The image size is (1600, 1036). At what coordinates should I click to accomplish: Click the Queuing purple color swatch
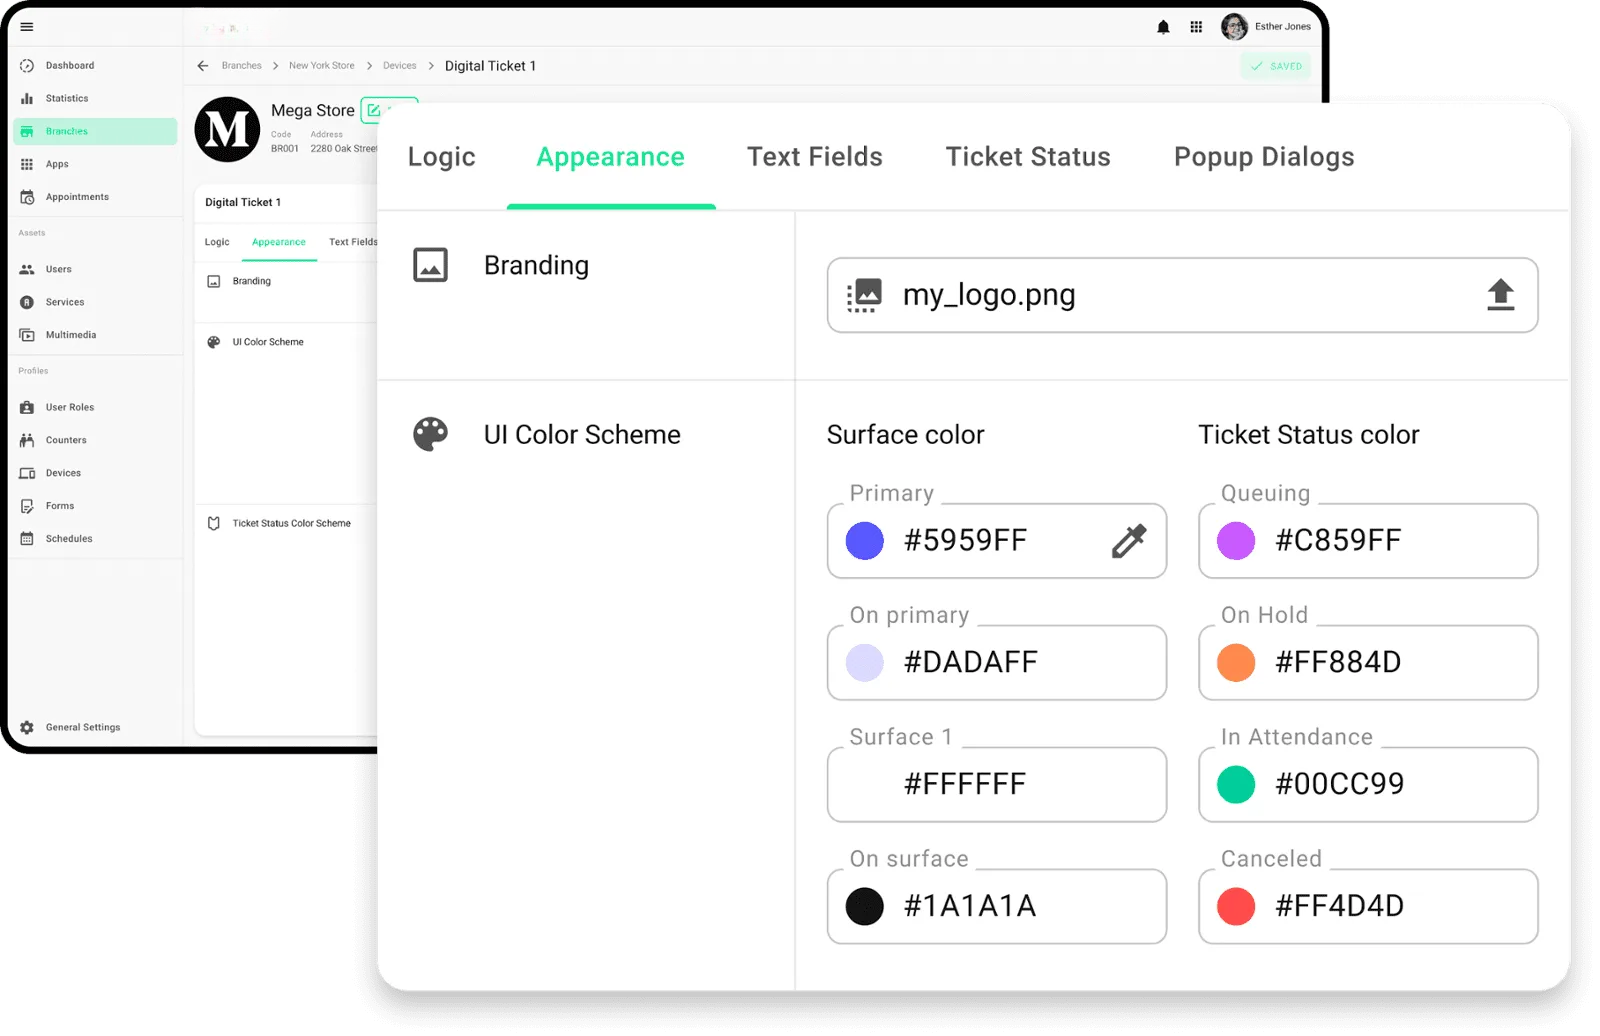[1236, 541]
